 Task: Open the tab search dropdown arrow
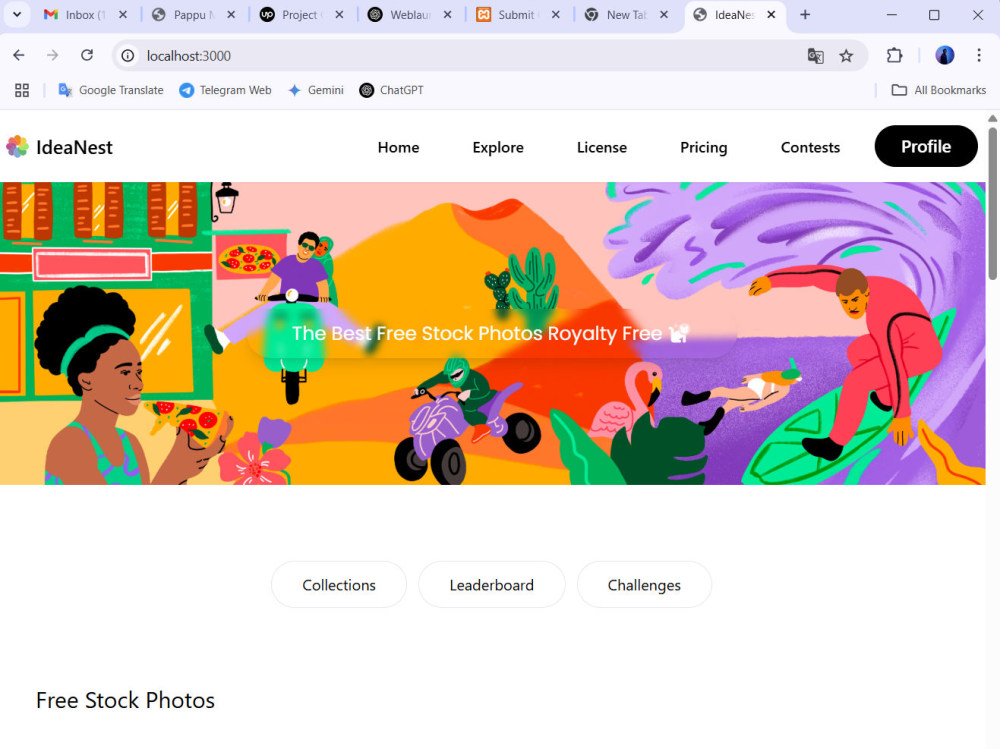tap(17, 15)
